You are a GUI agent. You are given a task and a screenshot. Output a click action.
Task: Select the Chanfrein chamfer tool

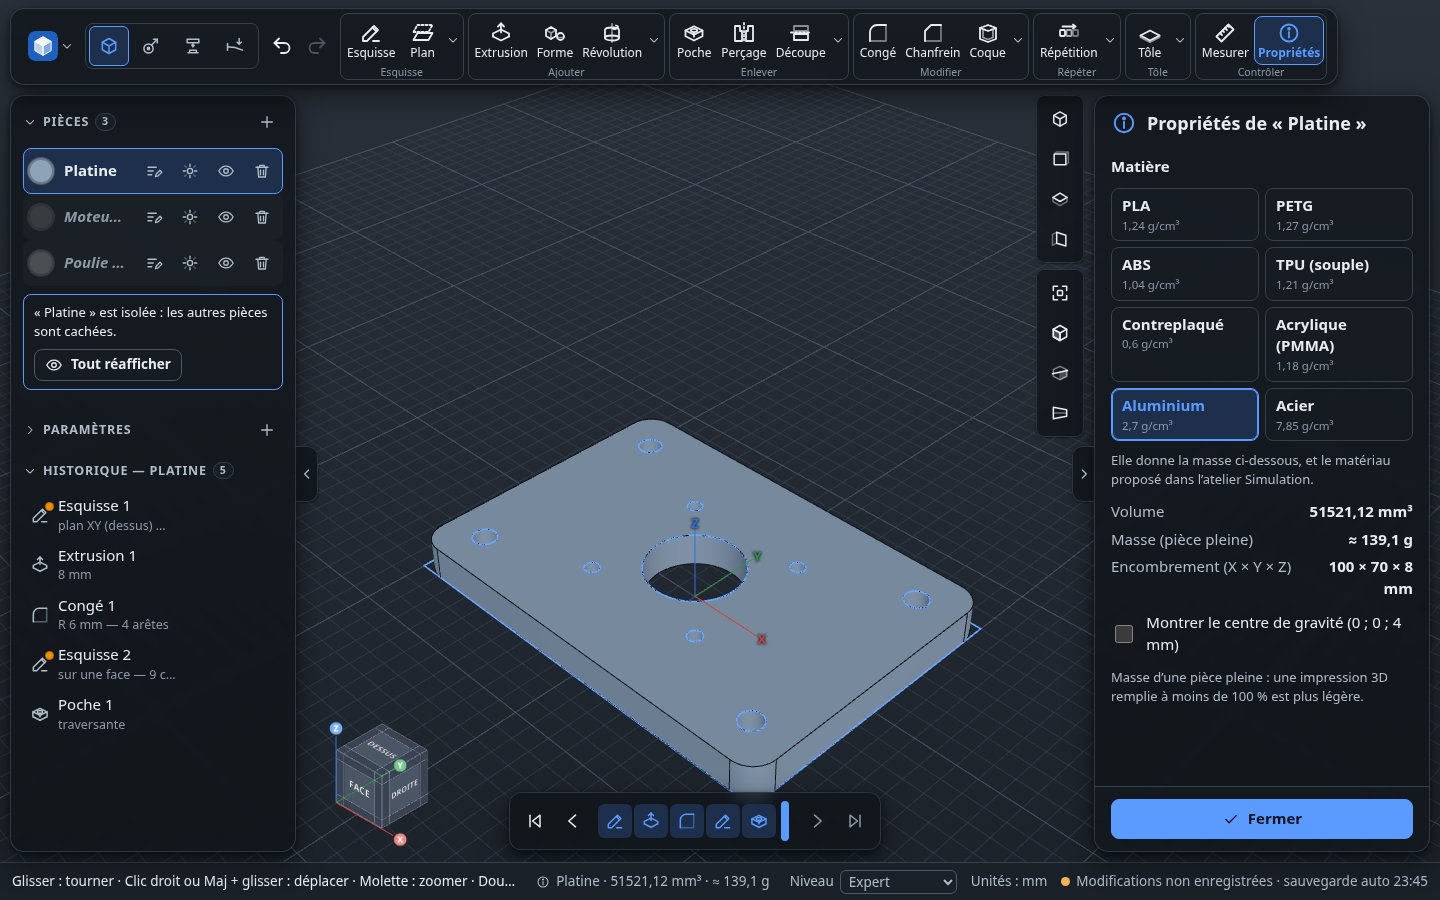coord(932,41)
